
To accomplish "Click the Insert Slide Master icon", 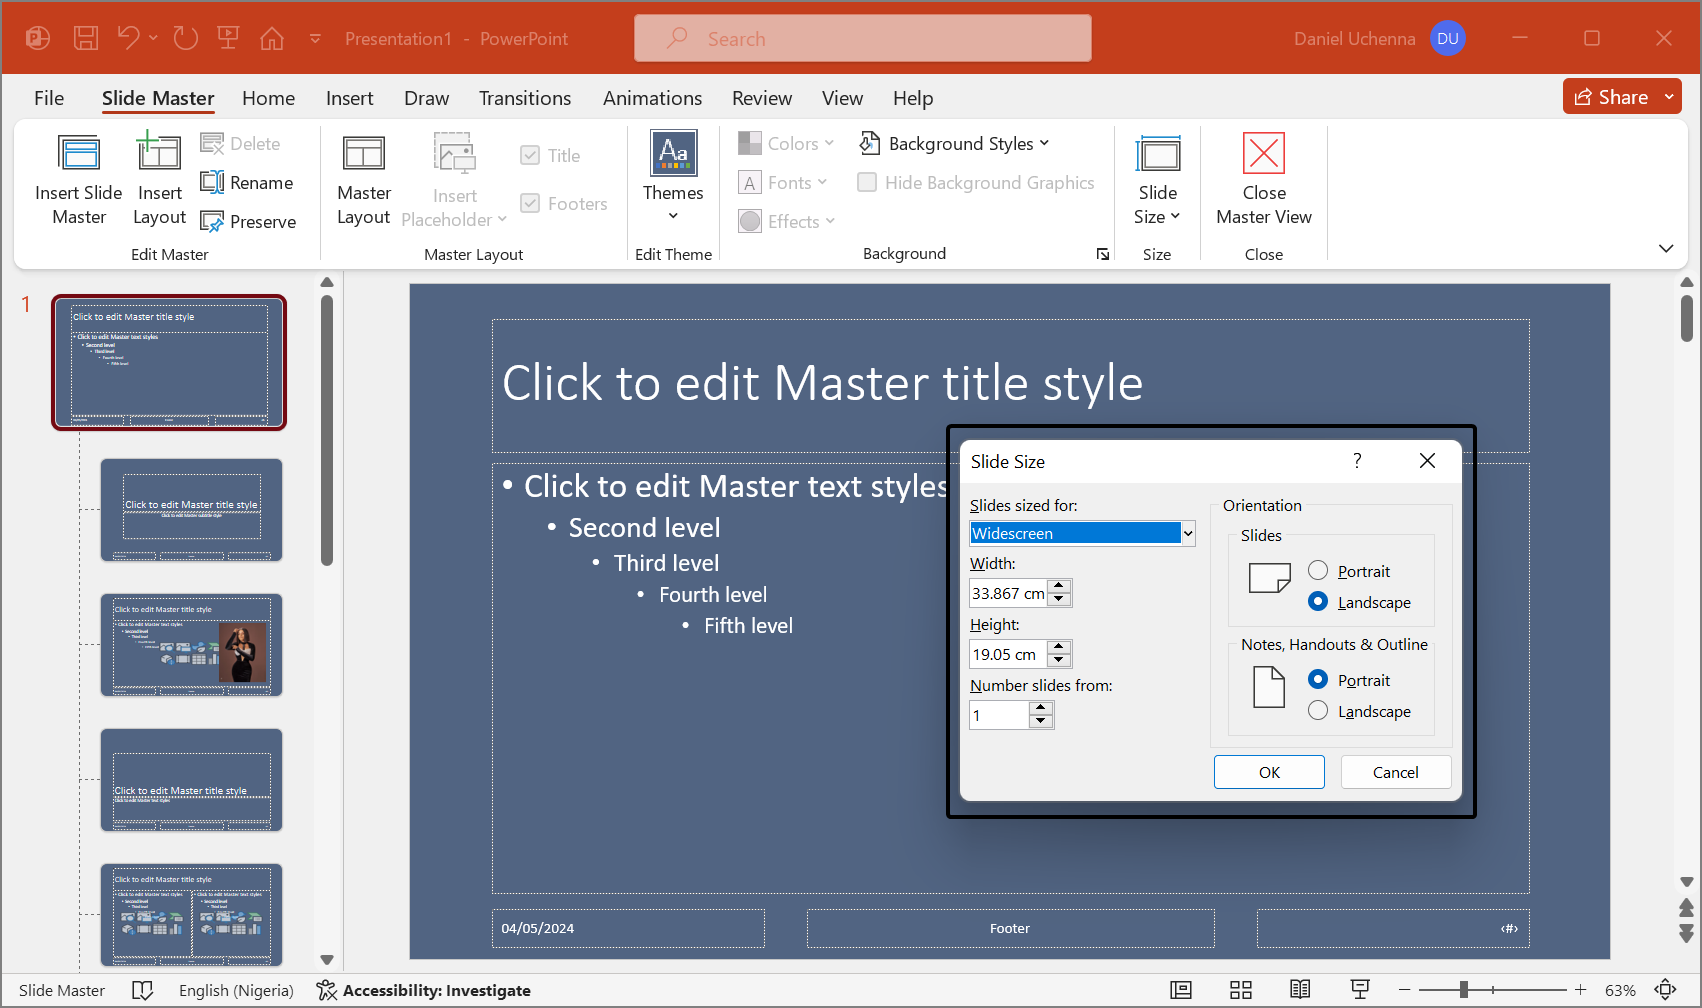I will (x=79, y=155).
